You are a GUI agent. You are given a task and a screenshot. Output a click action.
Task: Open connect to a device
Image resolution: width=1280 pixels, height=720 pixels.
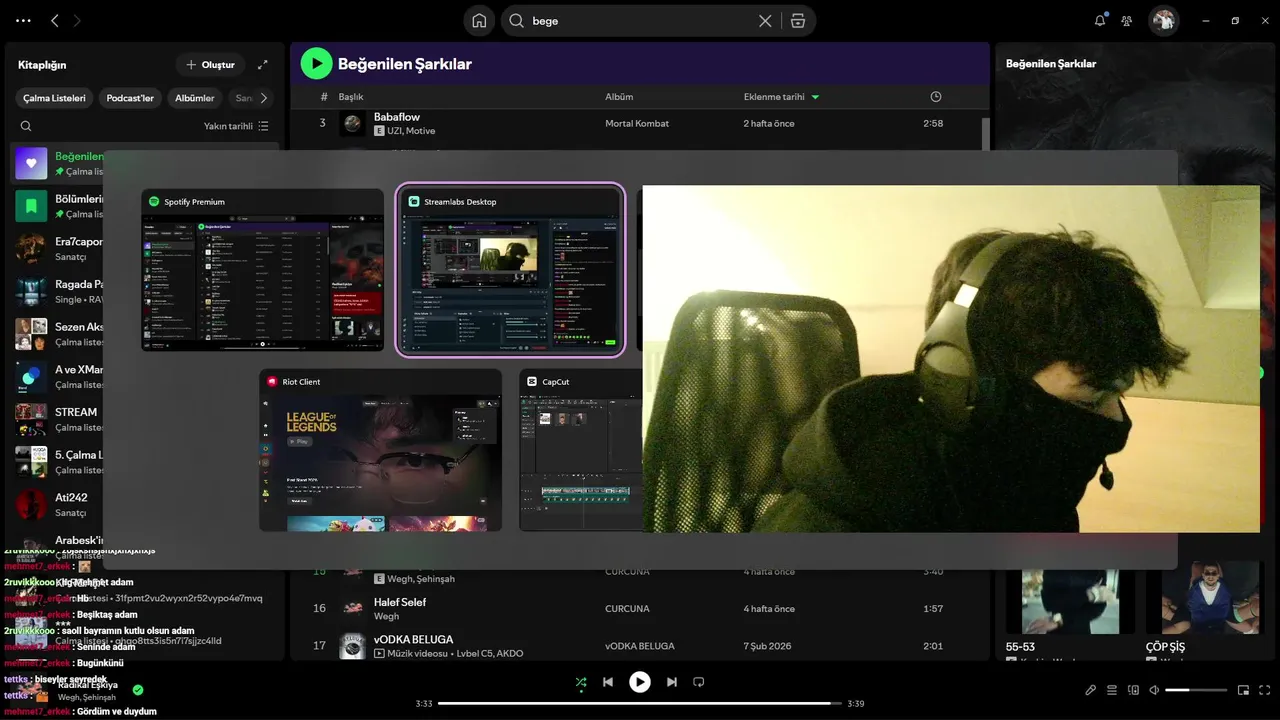click(1133, 690)
